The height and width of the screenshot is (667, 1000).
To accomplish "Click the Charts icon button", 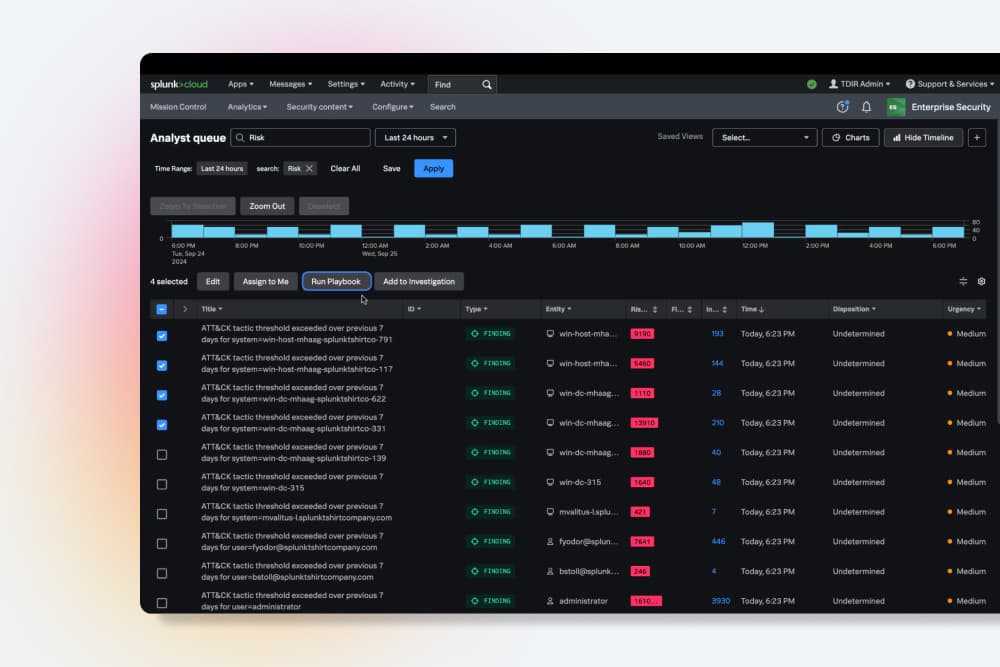I will 850,137.
